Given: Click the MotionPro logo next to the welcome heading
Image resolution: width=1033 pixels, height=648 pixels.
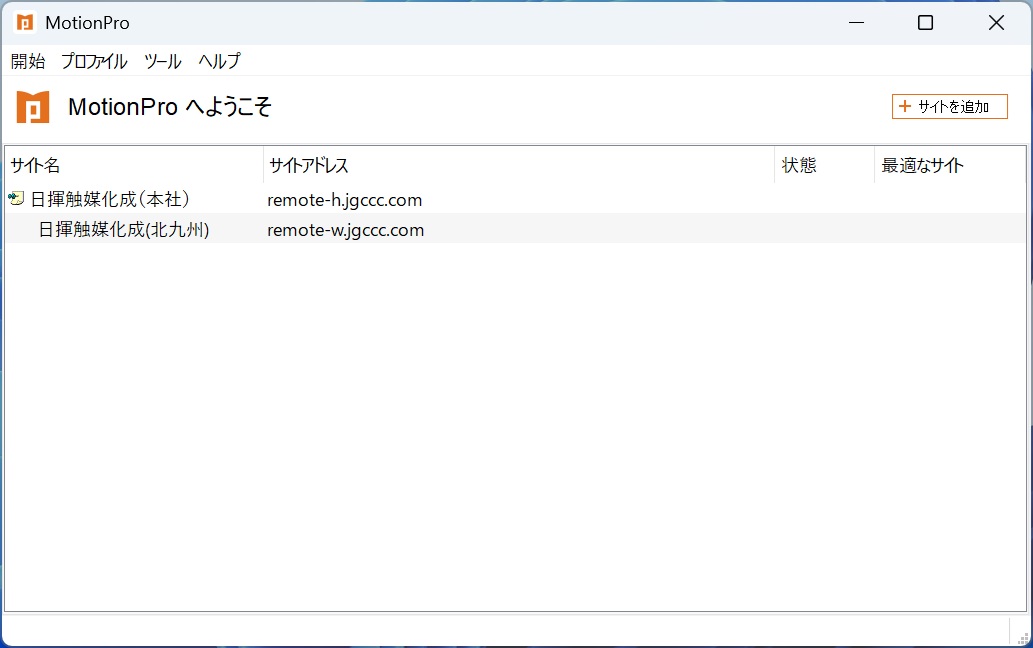Looking at the screenshot, I should pyautogui.click(x=33, y=107).
